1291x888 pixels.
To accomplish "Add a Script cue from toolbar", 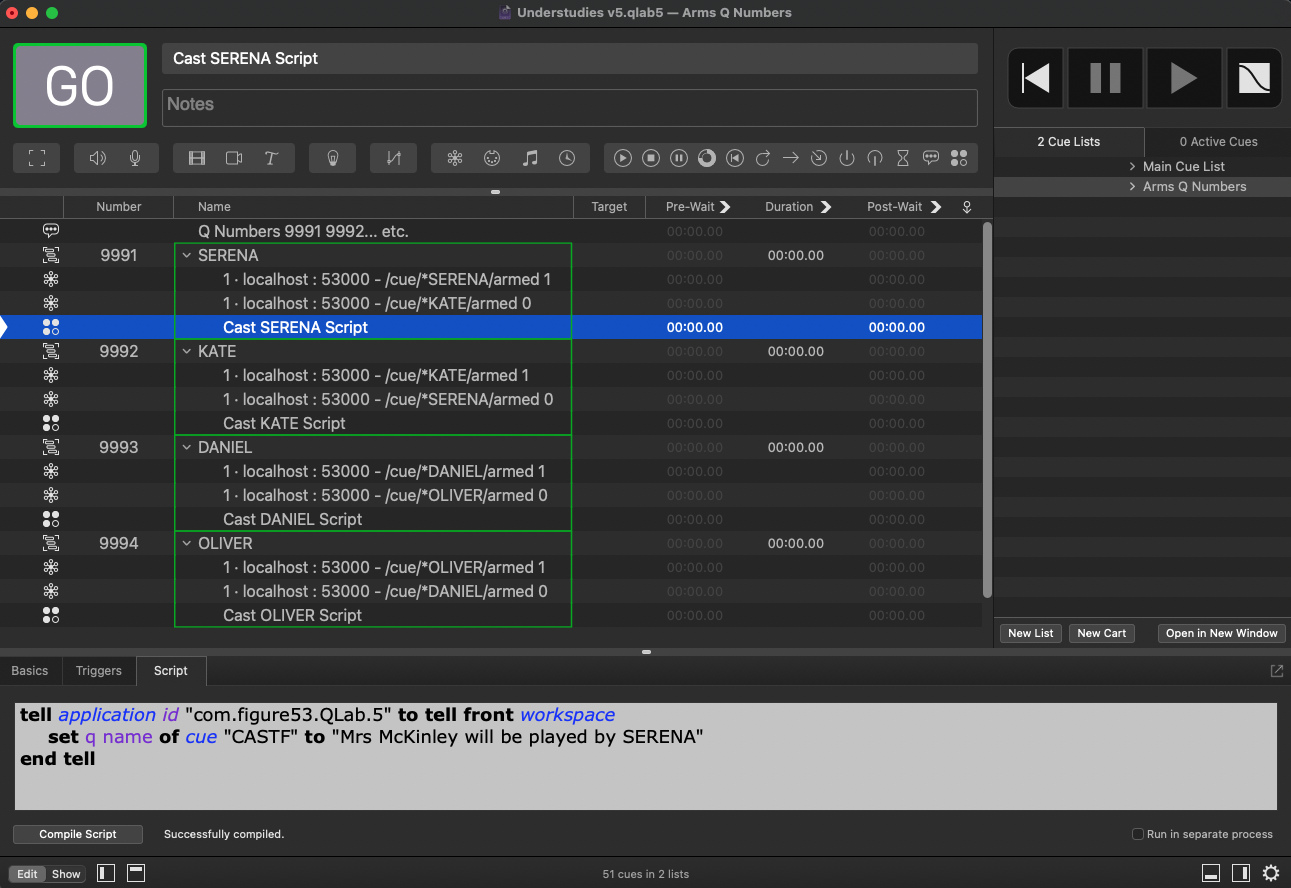I will [x=959, y=158].
